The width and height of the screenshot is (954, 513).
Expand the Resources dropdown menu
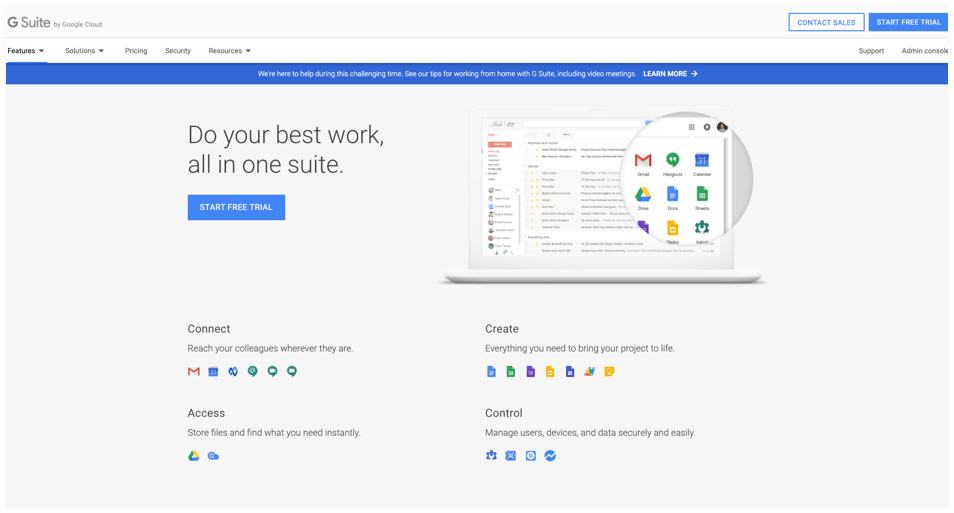tap(229, 51)
